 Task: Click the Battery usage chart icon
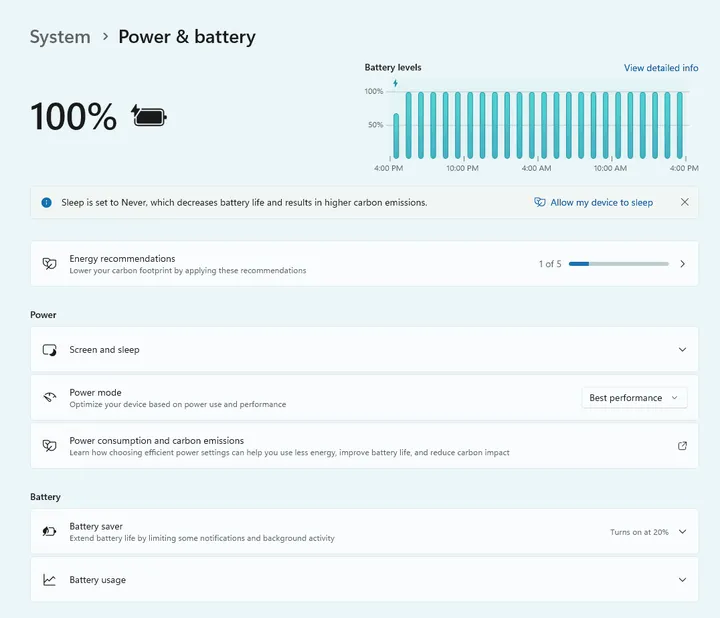(x=49, y=580)
